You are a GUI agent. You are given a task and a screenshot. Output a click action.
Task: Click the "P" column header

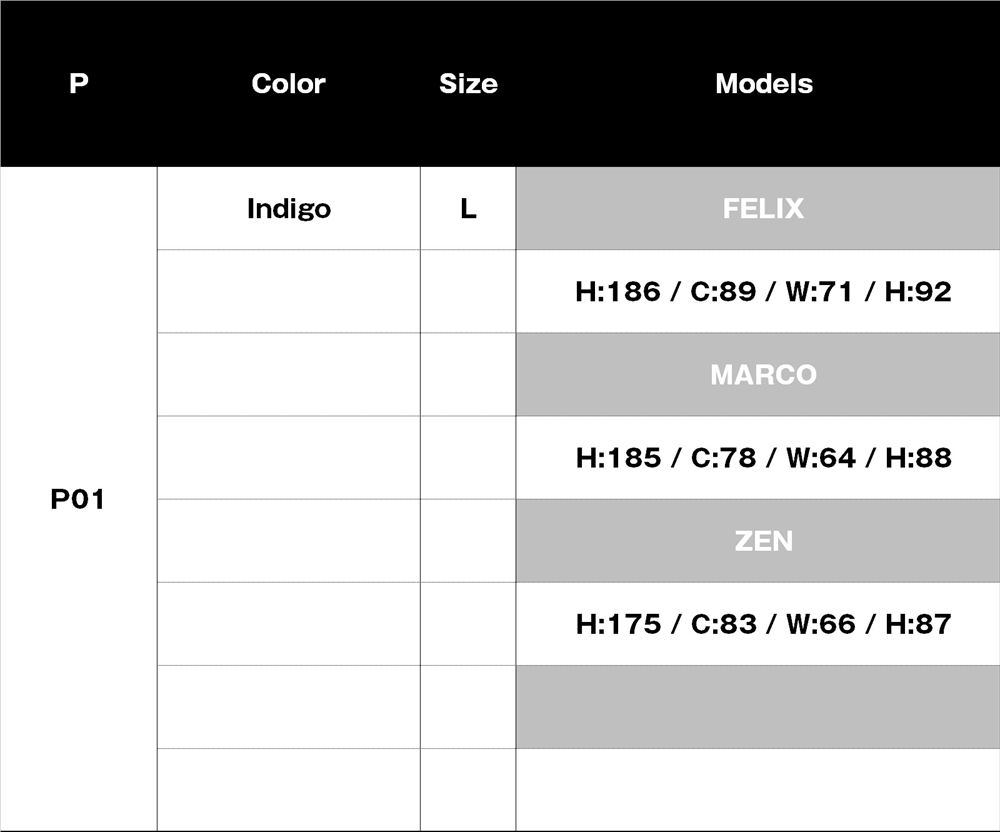point(79,84)
